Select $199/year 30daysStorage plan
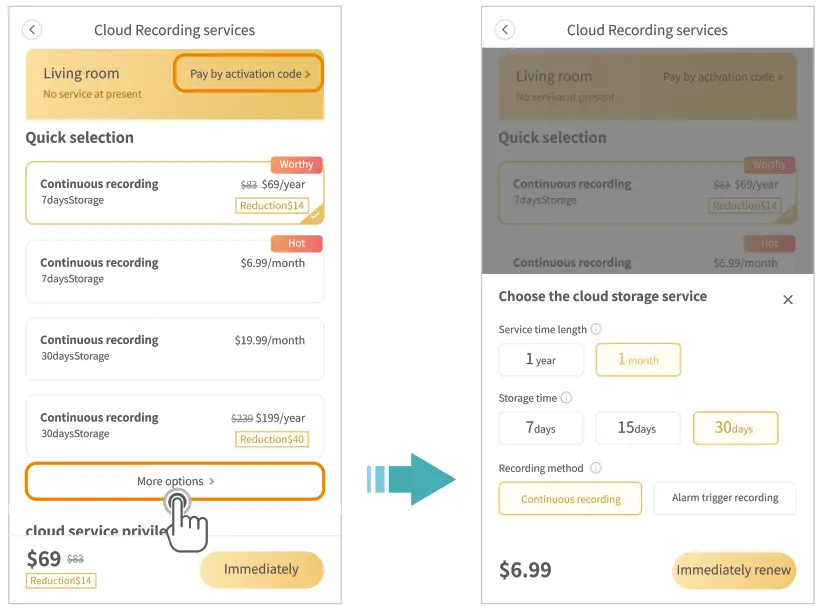This screenshot has width=818, height=613. [x=175, y=425]
